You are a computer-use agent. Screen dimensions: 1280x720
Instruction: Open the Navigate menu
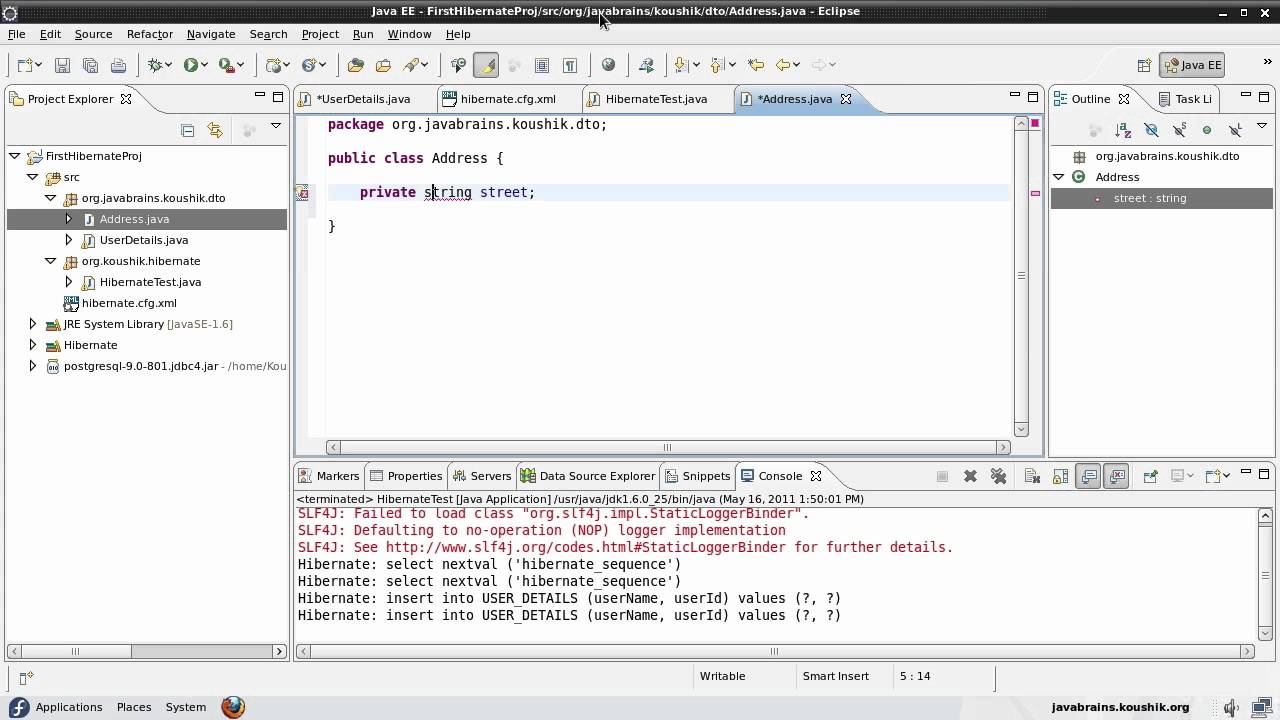pos(211,34)
